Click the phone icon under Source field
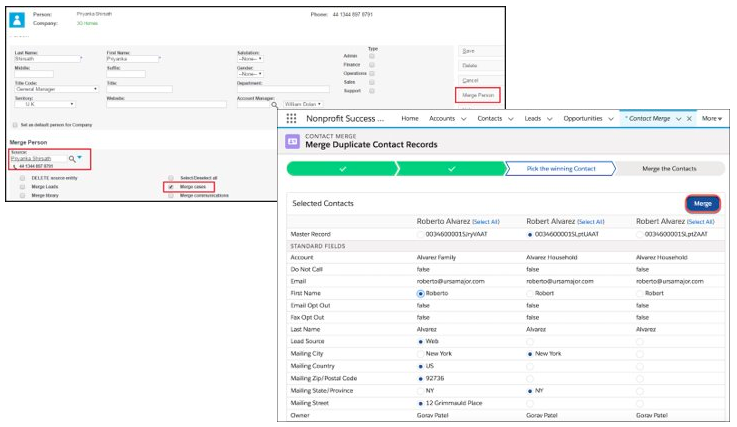The image size is (737, 427). coord(15,166)
